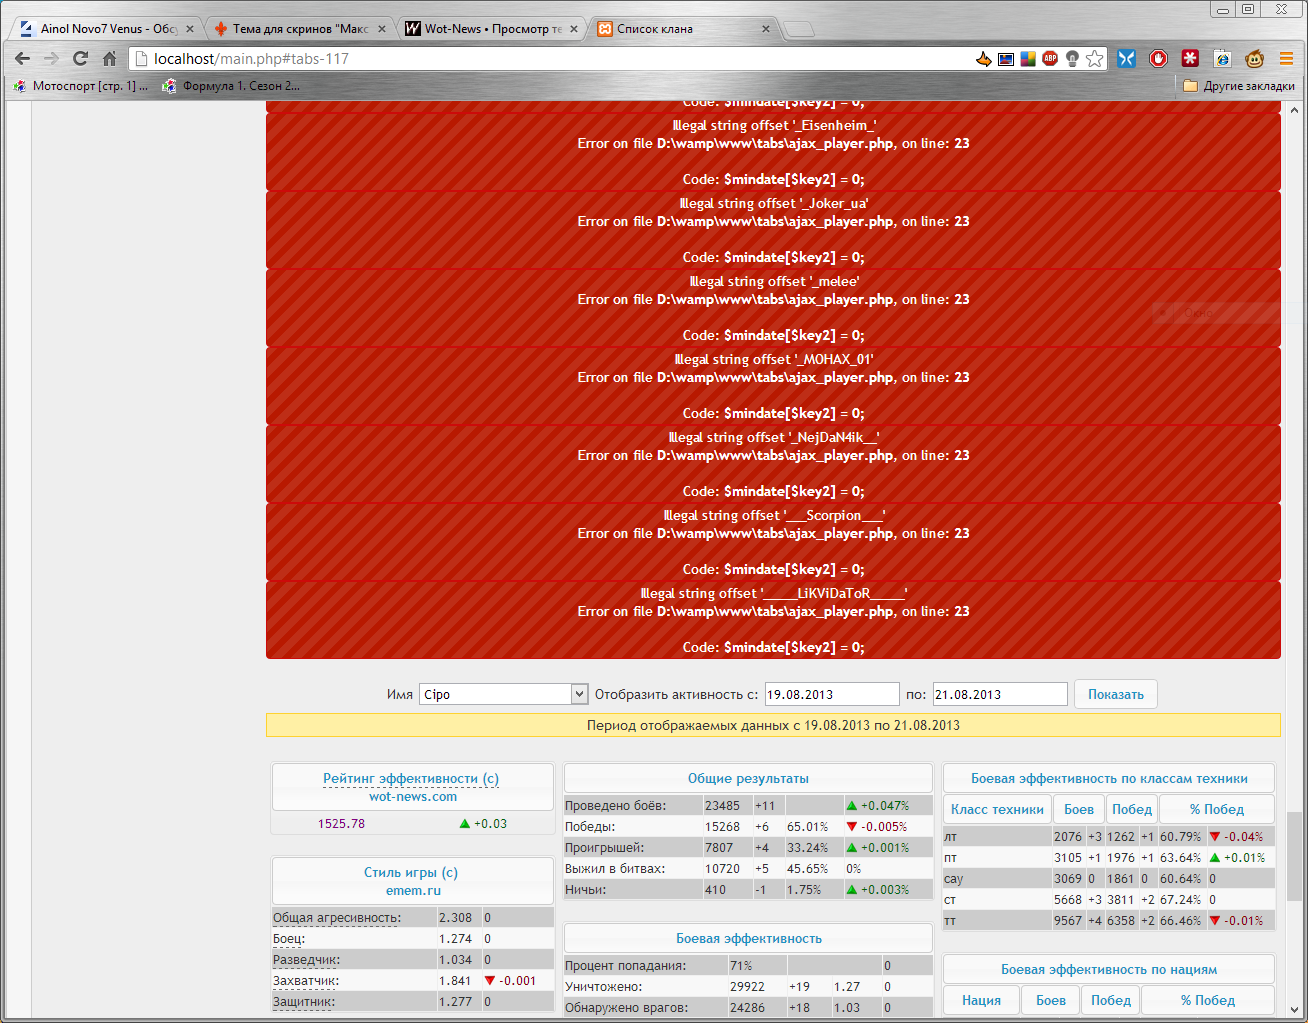The image size is (1308, 1023).
Task: Click the start date field 19.08.2013
Action: (831, 694)
